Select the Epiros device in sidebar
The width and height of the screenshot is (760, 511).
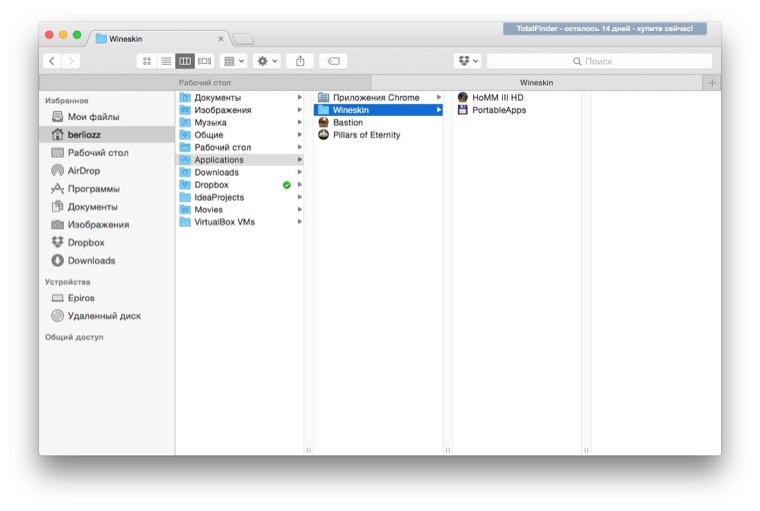(107, 298)
